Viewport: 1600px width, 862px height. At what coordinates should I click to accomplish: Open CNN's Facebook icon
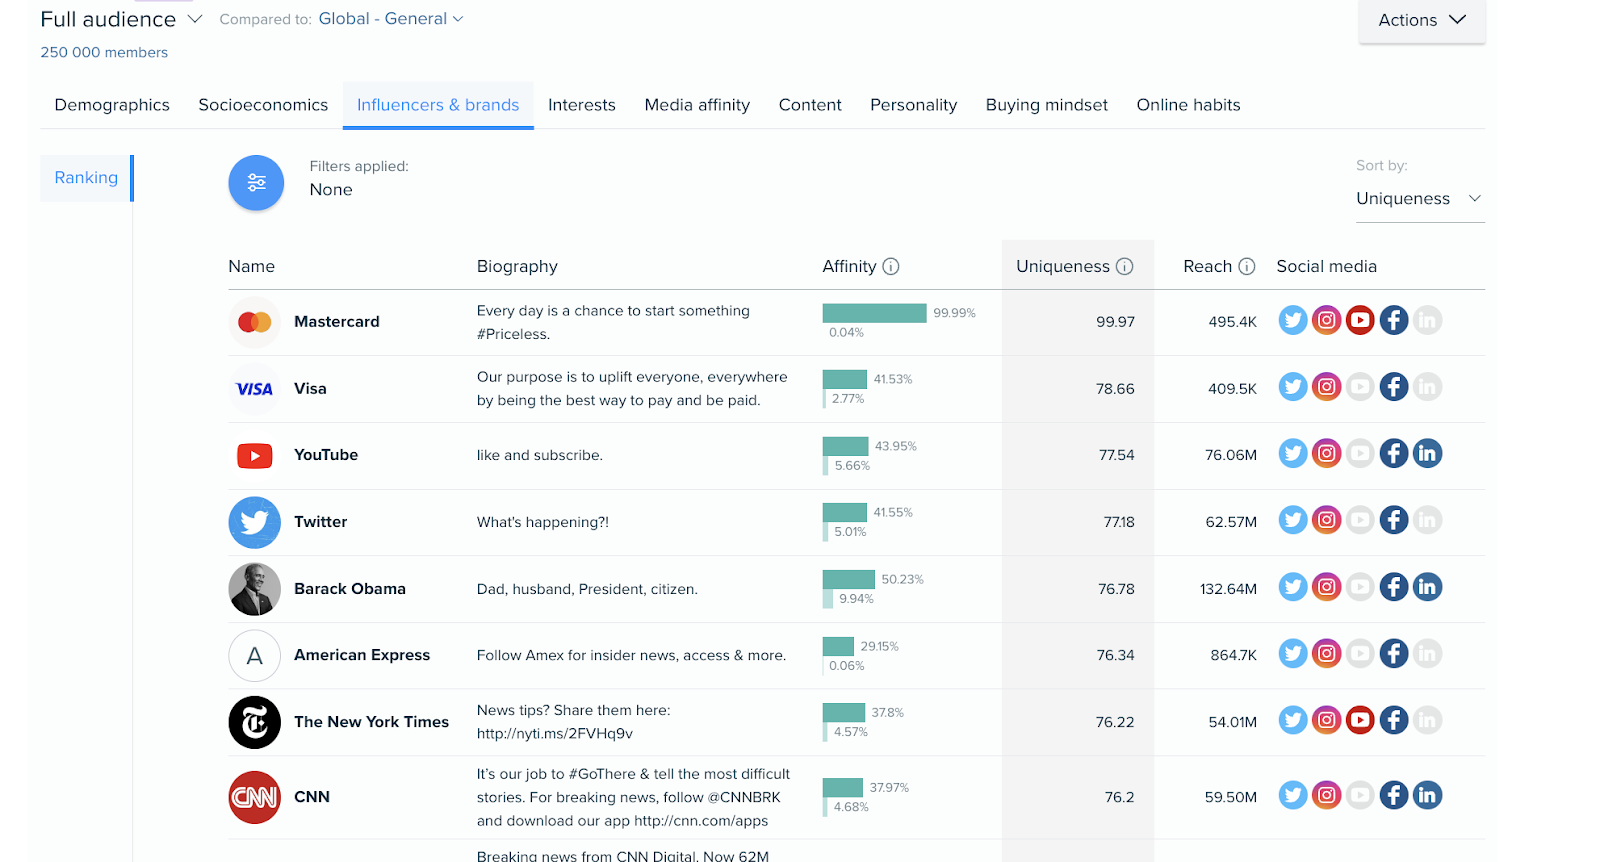(1394, 796)
